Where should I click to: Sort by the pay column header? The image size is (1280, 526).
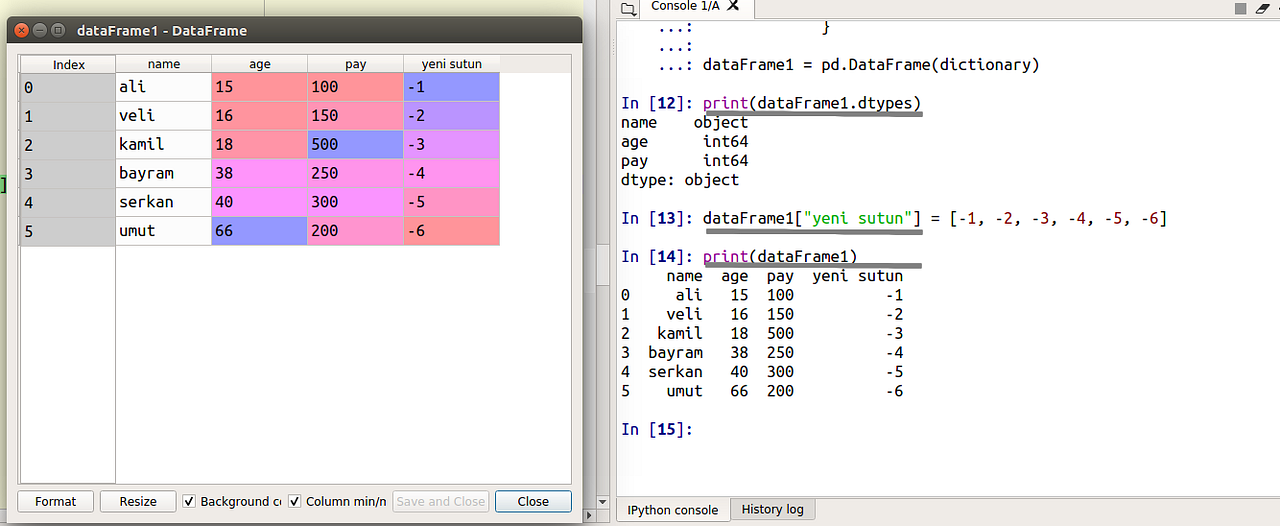[356, 64]
